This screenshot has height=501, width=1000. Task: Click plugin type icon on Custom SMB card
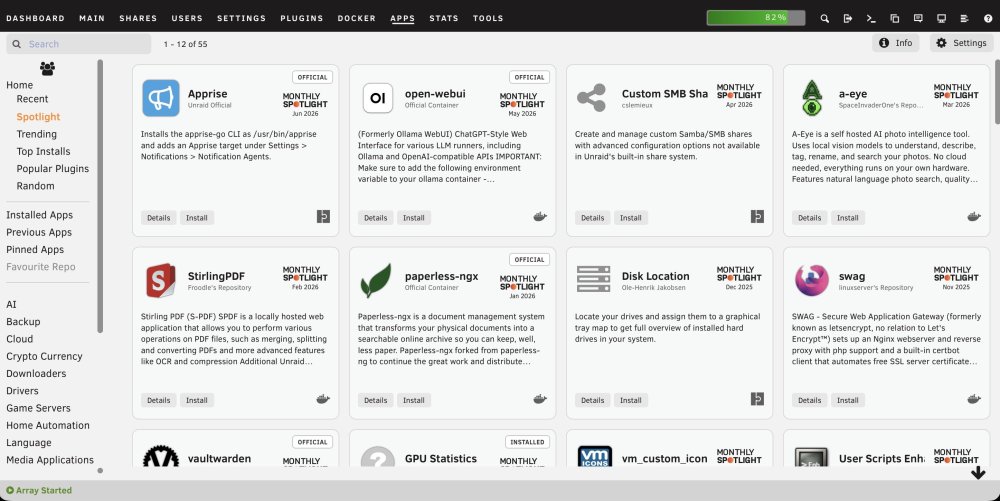point(757,216)
